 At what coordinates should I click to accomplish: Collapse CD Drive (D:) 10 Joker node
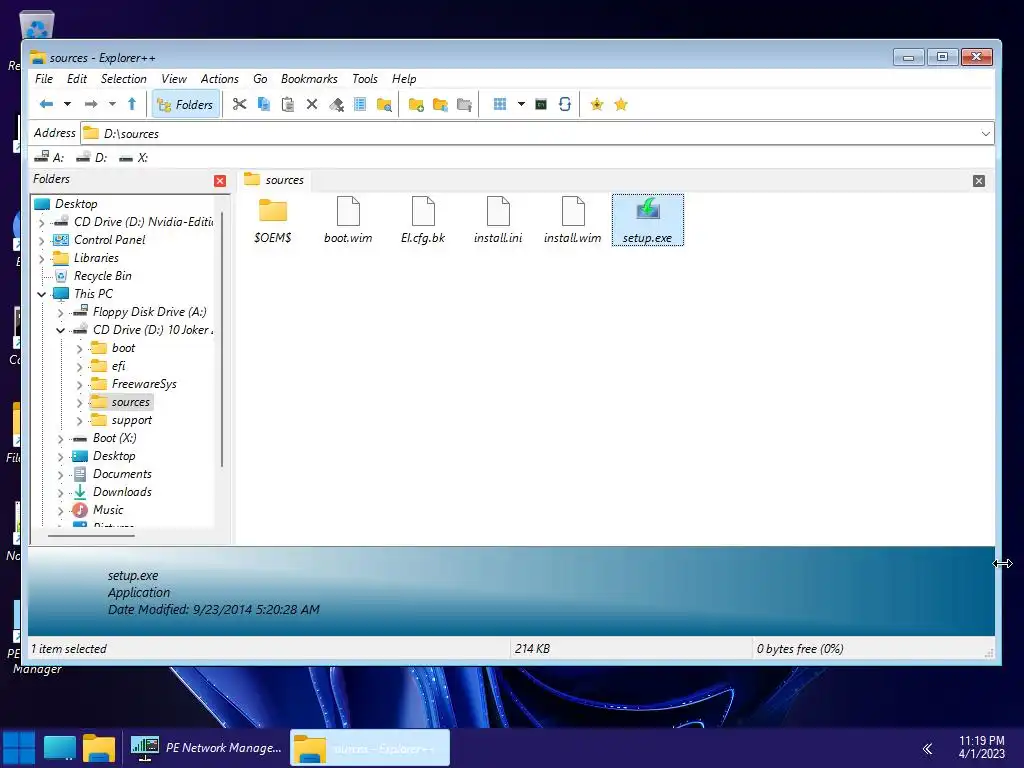click(61, 330)
